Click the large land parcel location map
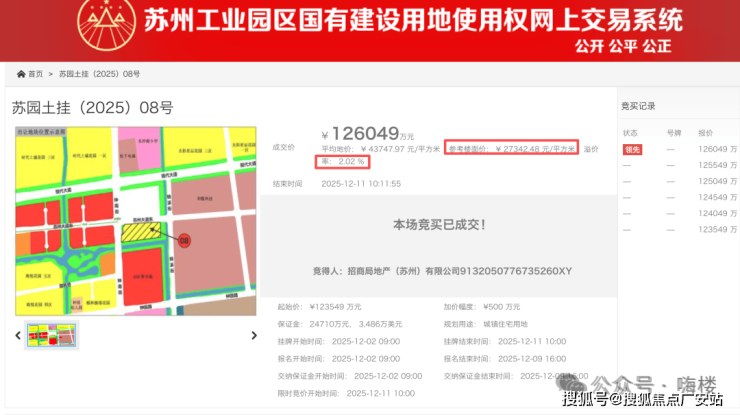 coord(136,220)
